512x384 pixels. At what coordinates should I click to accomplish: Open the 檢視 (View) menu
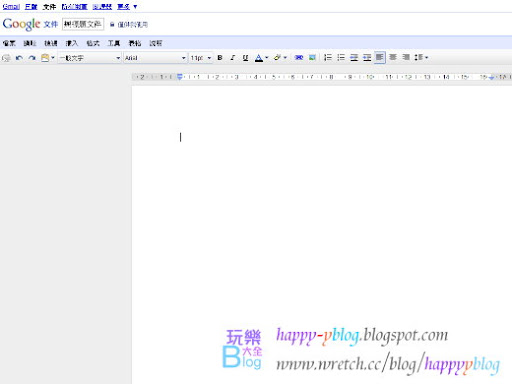click(x=51, y=43)
